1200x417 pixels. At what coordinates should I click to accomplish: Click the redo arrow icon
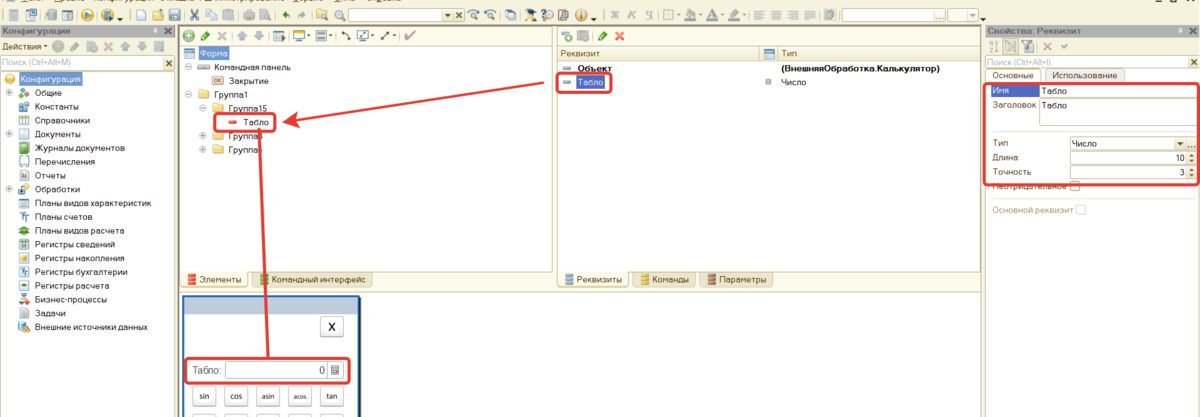[x=301, y=15]
